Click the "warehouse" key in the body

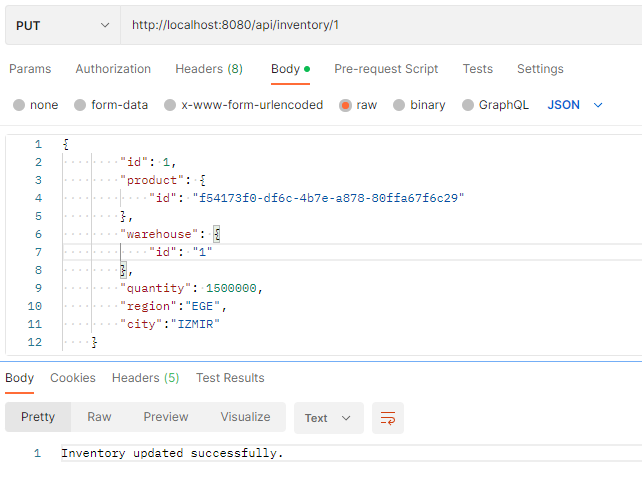coord(159,234)
